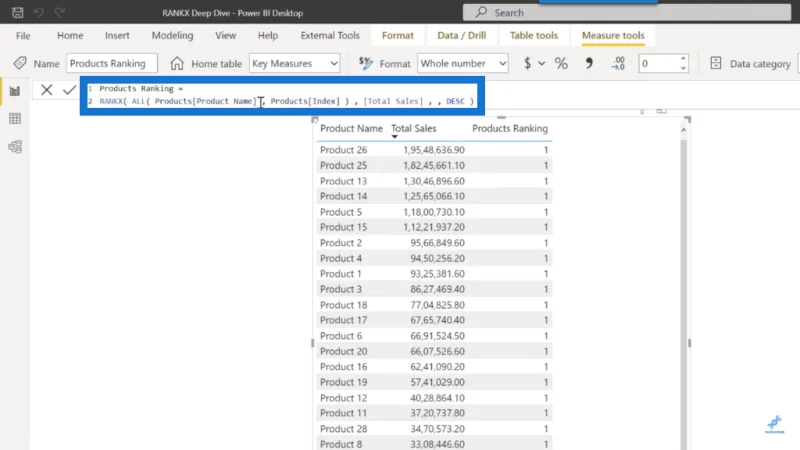800x450 pixels.
Task: Open the Data / Drill tab
Action: [462, 35]
